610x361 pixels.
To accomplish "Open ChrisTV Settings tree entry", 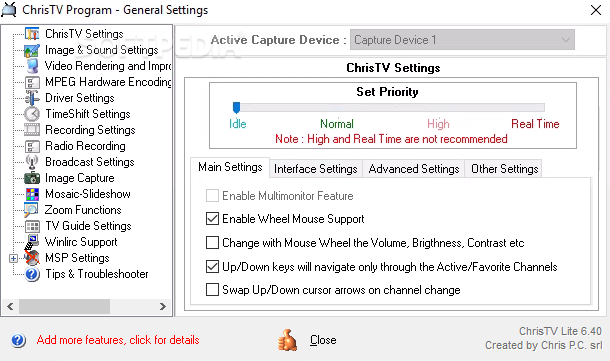I will pos(84,34).
